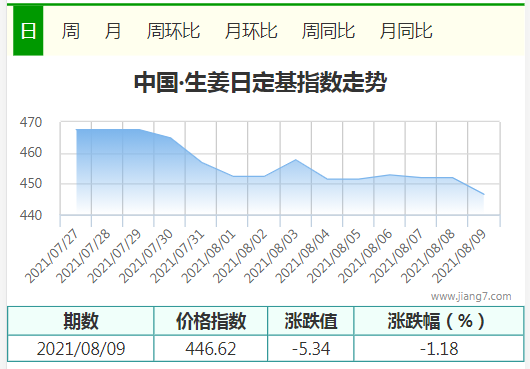Click the 涨跌值 column header
This screenshot has width=530, height=369.
[x=311, y=321]
